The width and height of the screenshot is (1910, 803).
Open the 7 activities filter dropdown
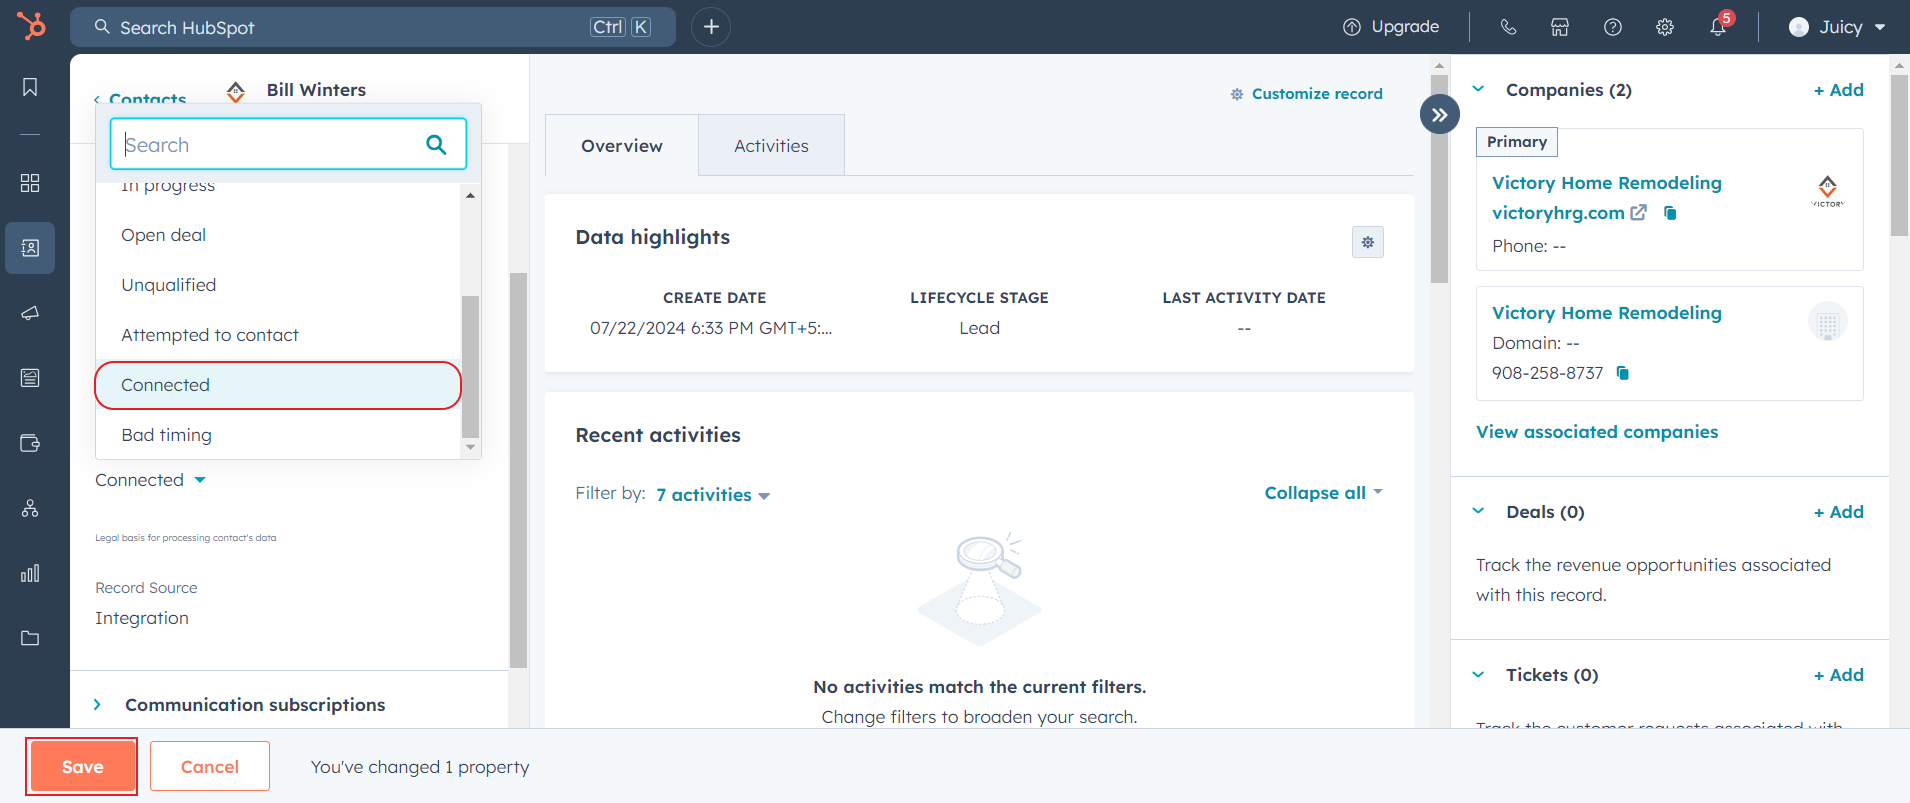point(713,495)
